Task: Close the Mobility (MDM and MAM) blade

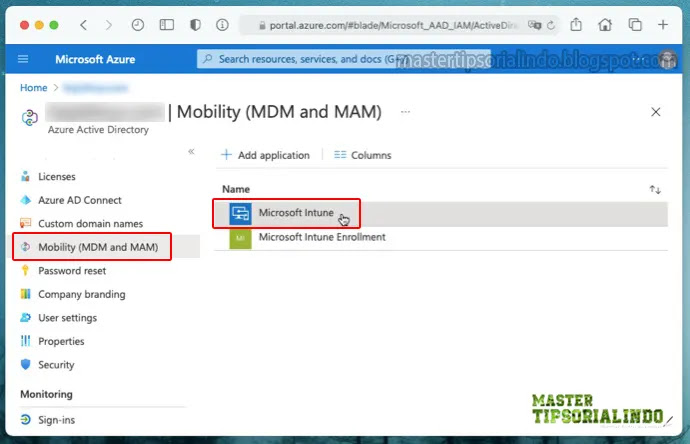Action: 656,112
